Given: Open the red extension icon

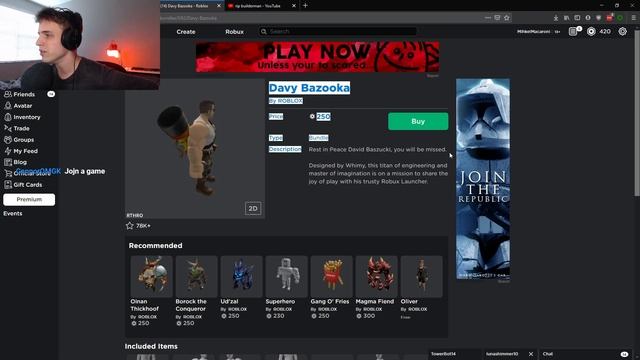Looking at the screenshot, I should (x=609, y=18).
